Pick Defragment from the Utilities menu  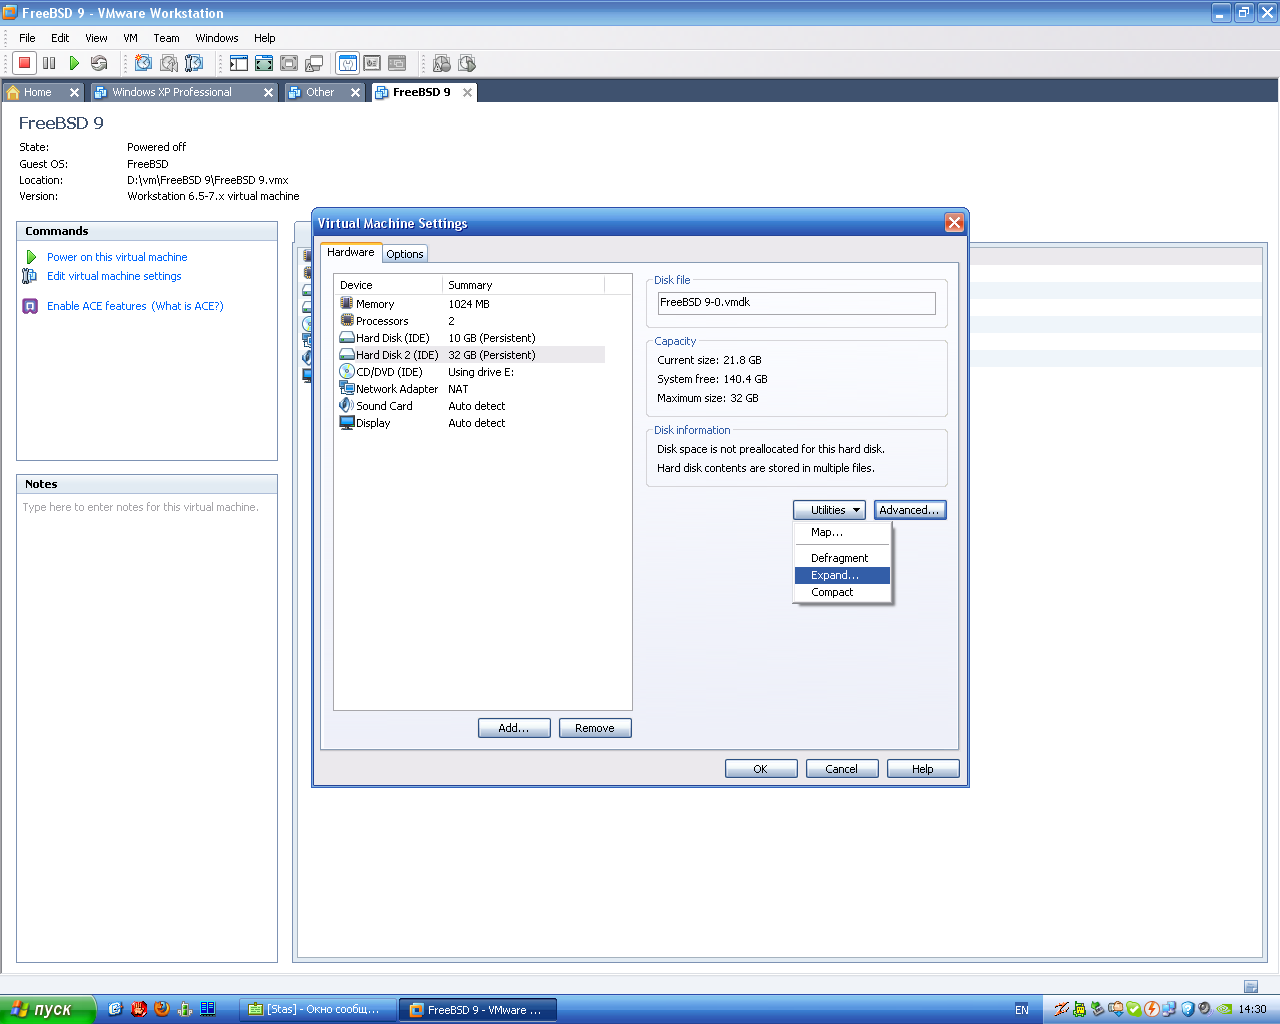point(839,558)
